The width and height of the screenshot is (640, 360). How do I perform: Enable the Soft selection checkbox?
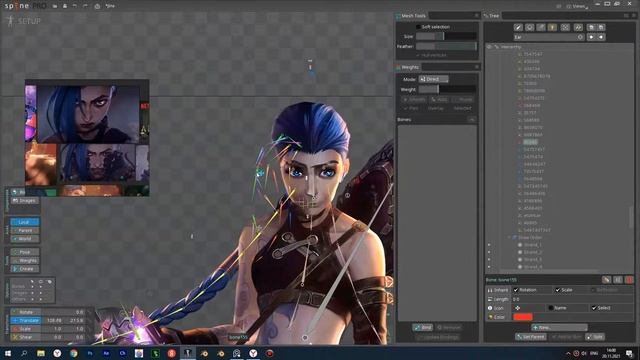418,27
